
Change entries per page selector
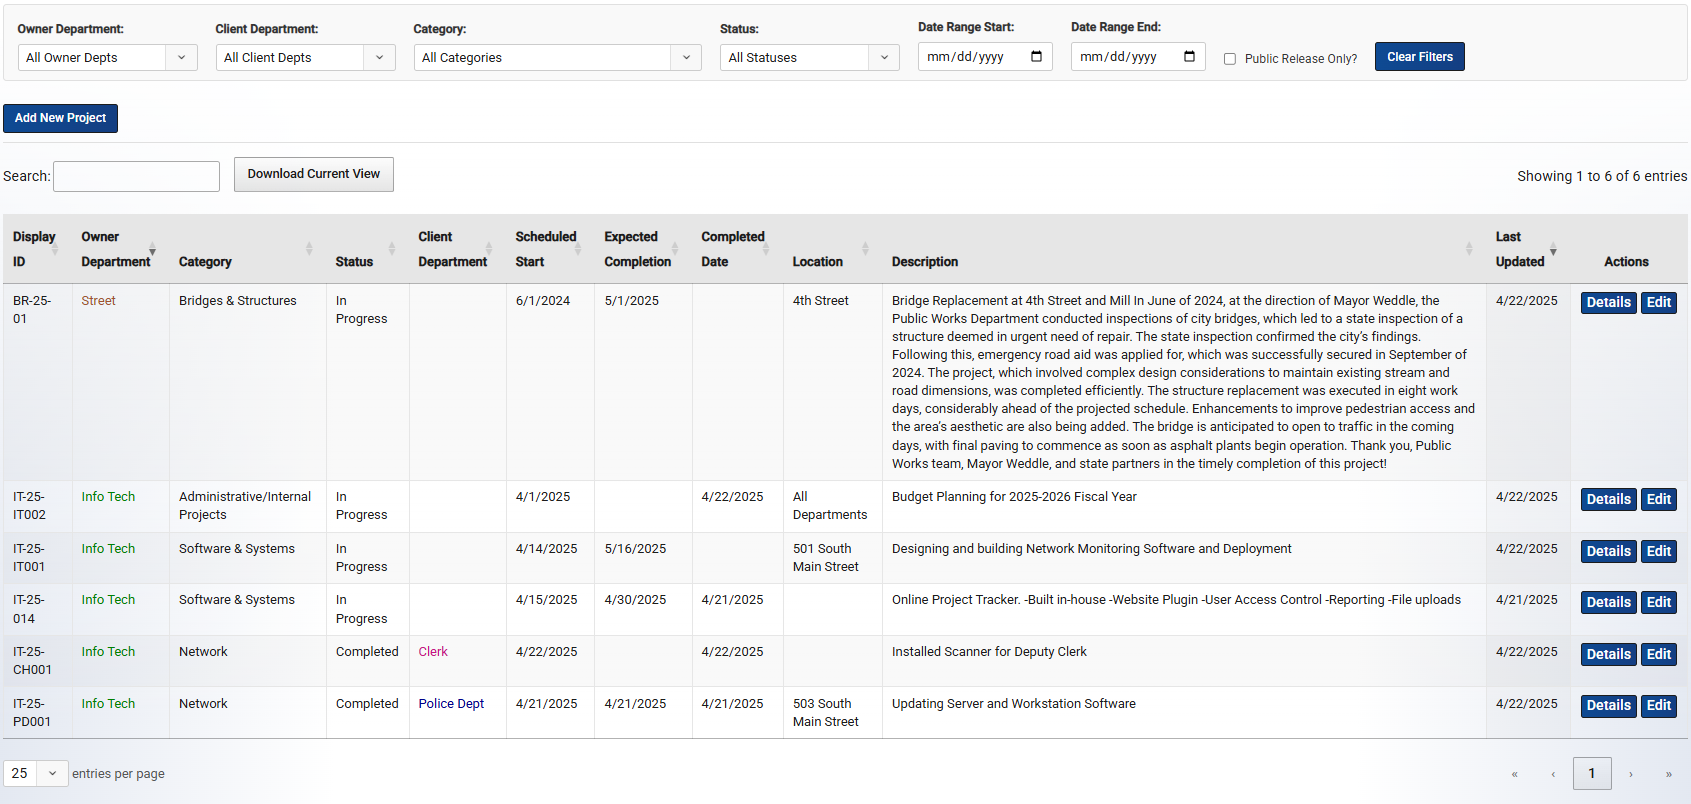(x=36, y=774)
